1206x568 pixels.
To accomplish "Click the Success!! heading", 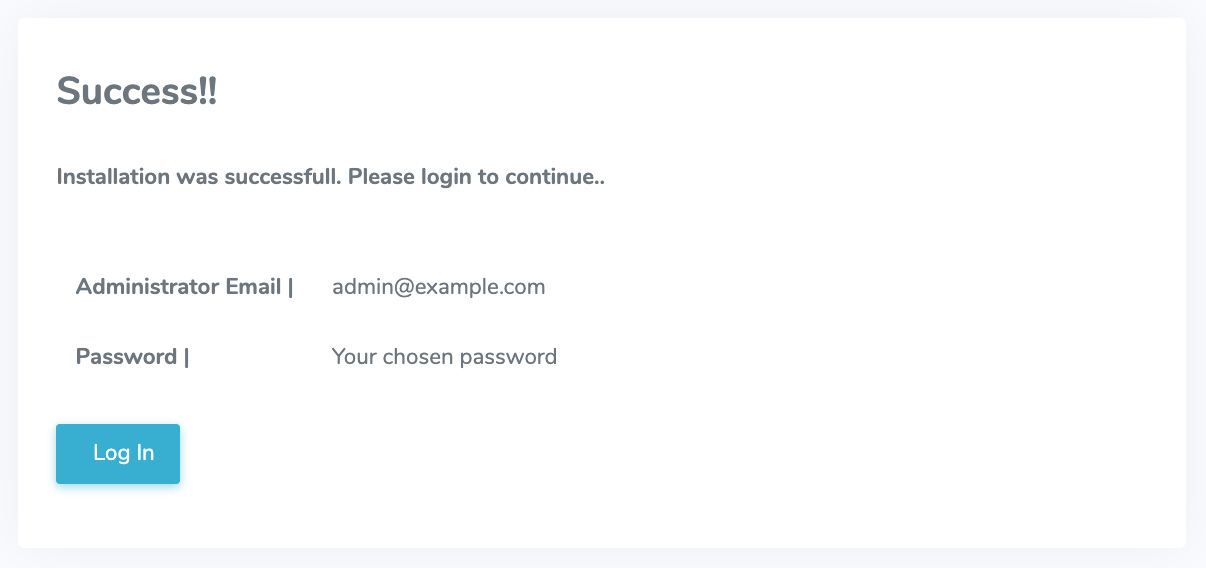I will [137, 92].
